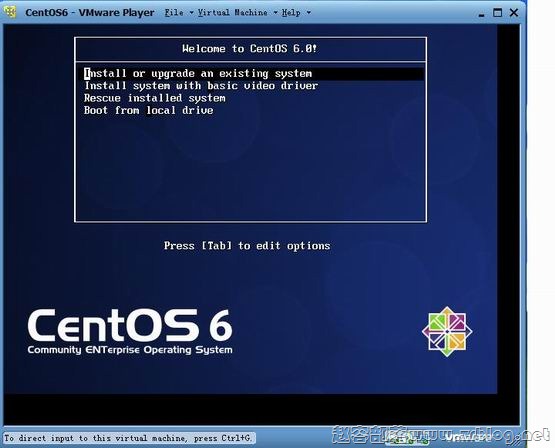Open the Virtual Machine menu
This screenshot has width=555, height=448.
(237, 13)
